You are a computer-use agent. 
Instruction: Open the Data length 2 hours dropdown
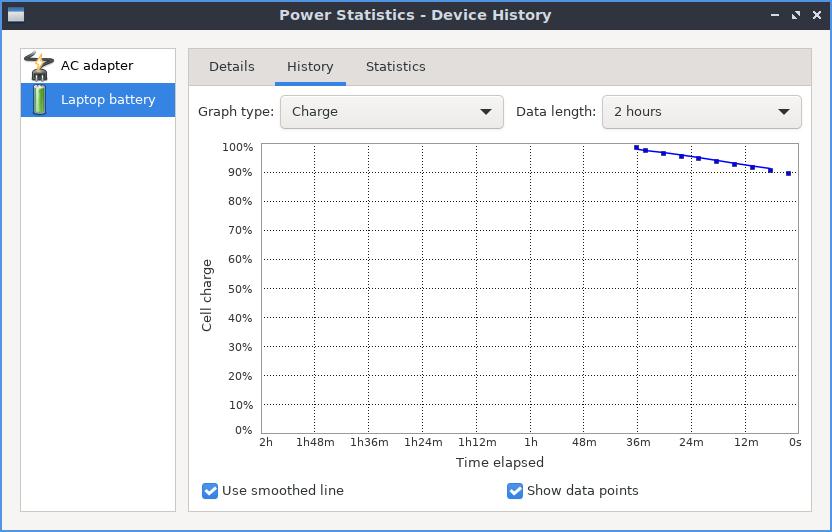(701, 112)
